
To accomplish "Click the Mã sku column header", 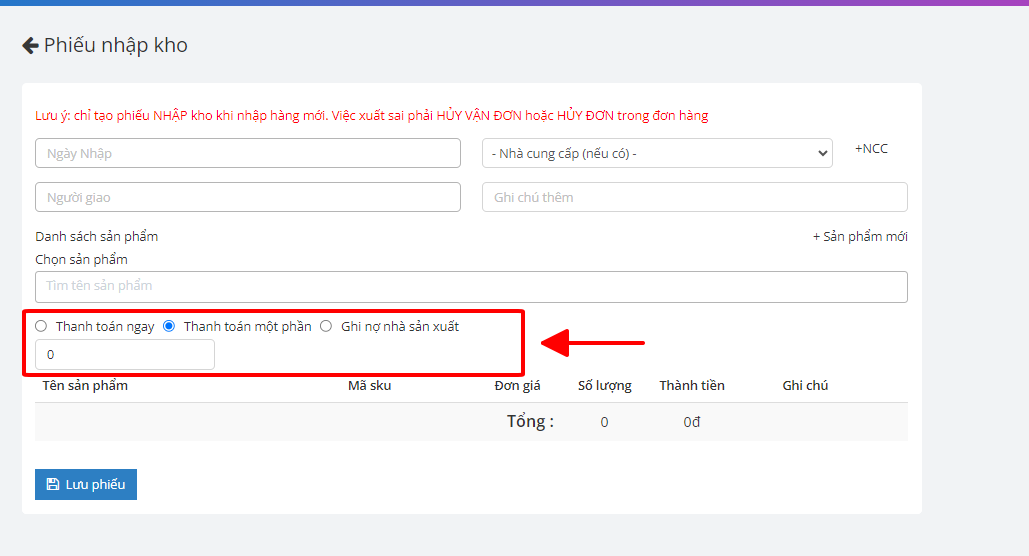I will (369, 386).
